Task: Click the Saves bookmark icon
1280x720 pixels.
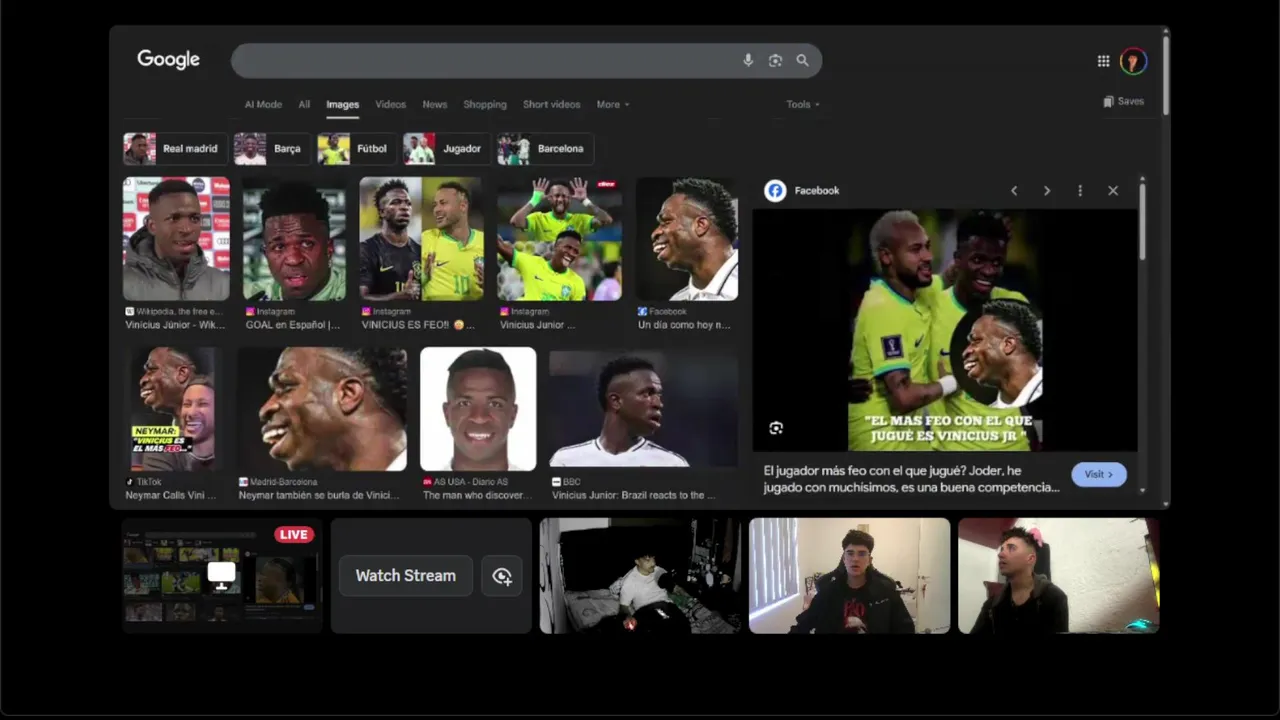Action: (1108, 101)
